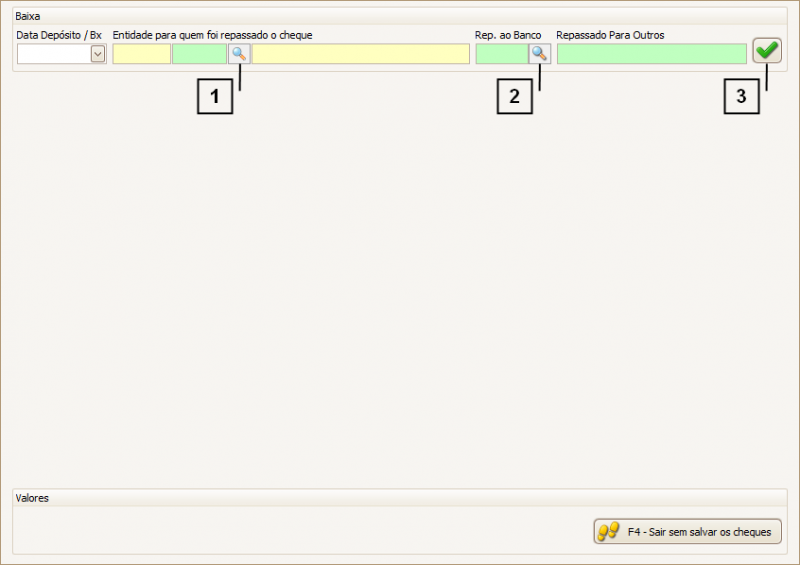
Task: Click the first yellow entity code field
Action: point(141,55)
